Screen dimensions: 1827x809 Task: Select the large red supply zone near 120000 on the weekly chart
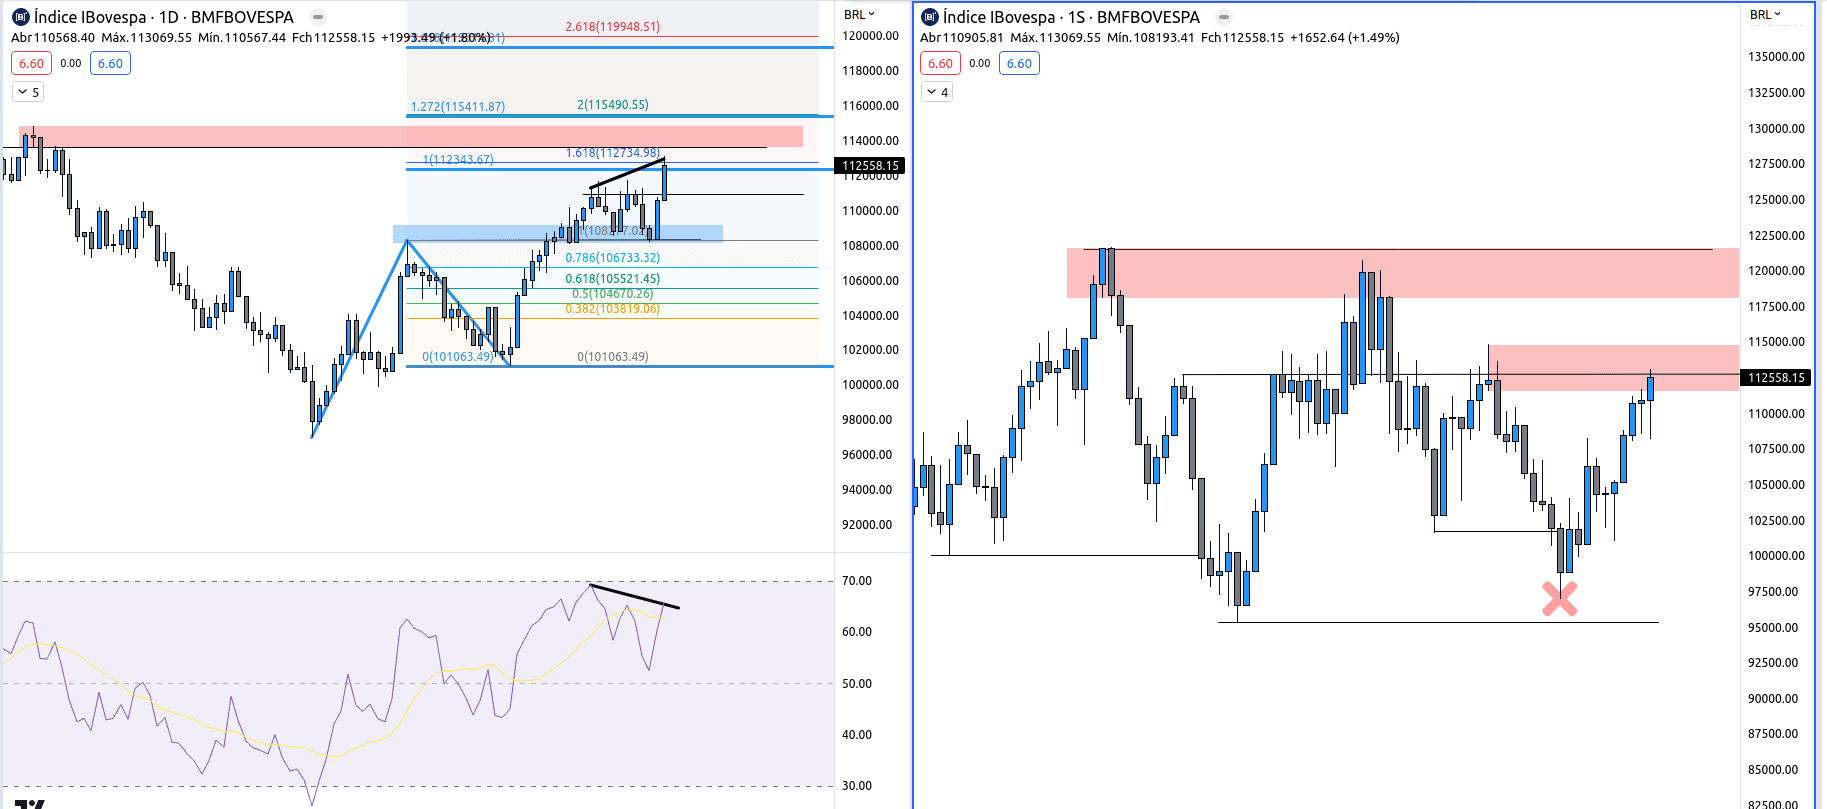click(x=1402, y=273)
